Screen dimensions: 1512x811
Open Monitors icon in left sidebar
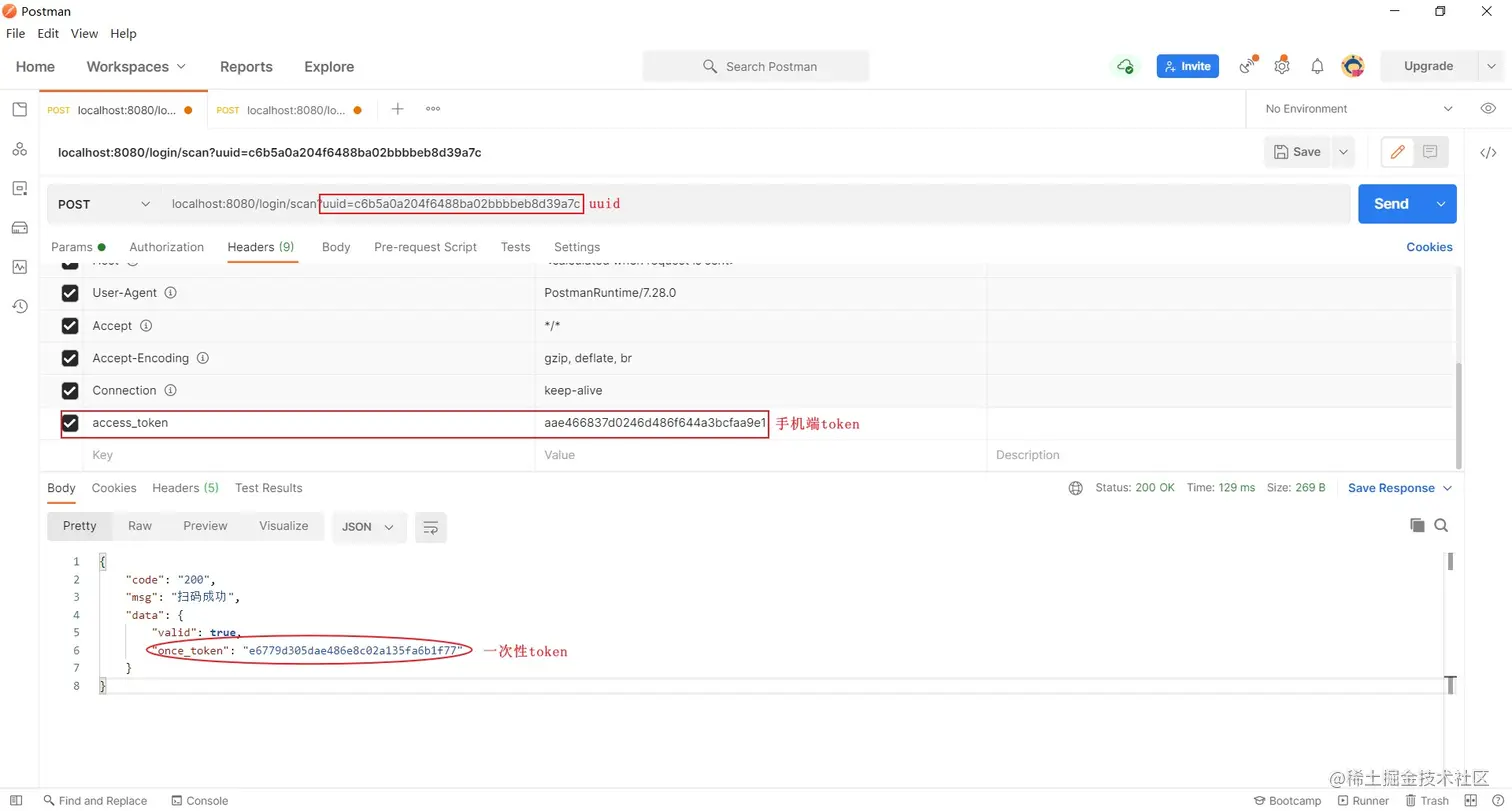tap(19, 267)
